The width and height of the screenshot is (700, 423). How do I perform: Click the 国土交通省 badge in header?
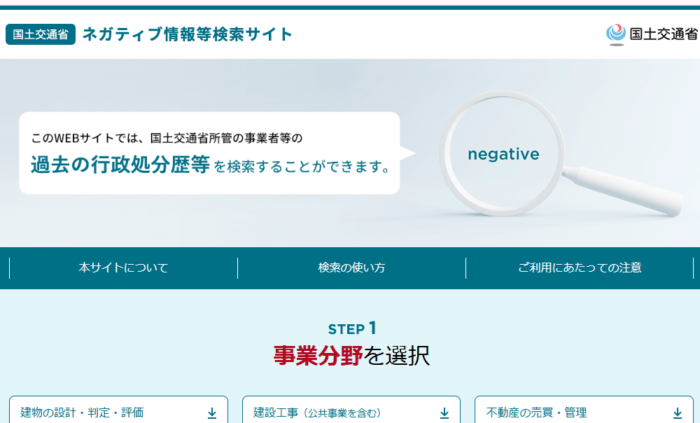coord(40,35)
